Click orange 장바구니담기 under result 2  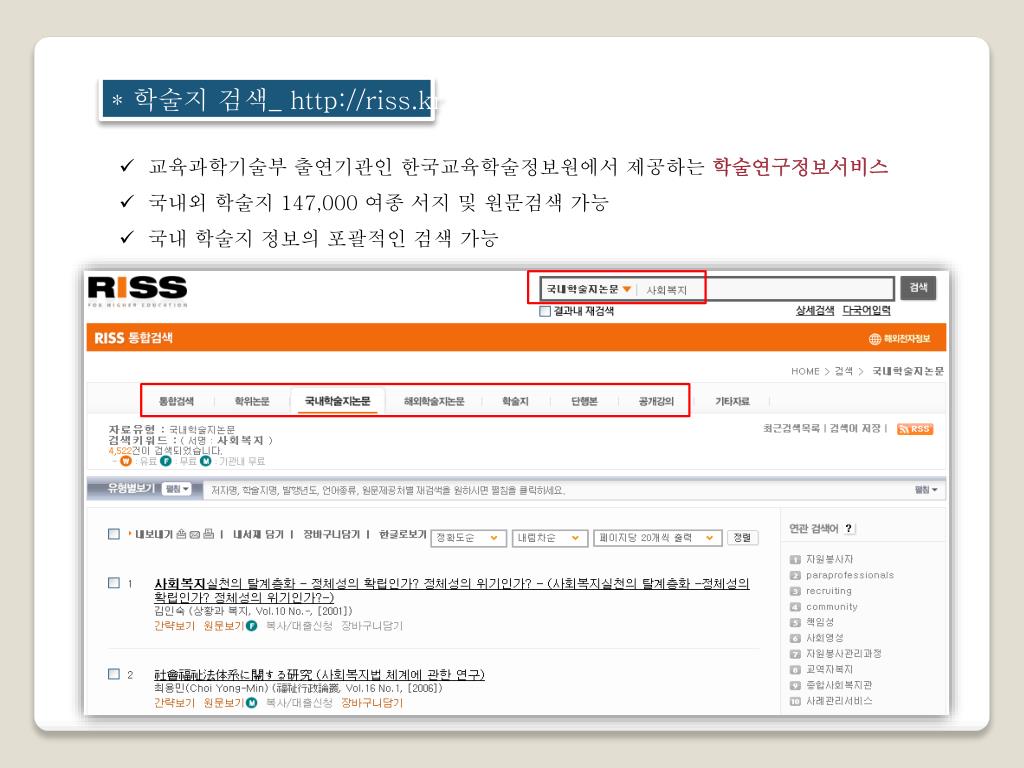(372, 703)
